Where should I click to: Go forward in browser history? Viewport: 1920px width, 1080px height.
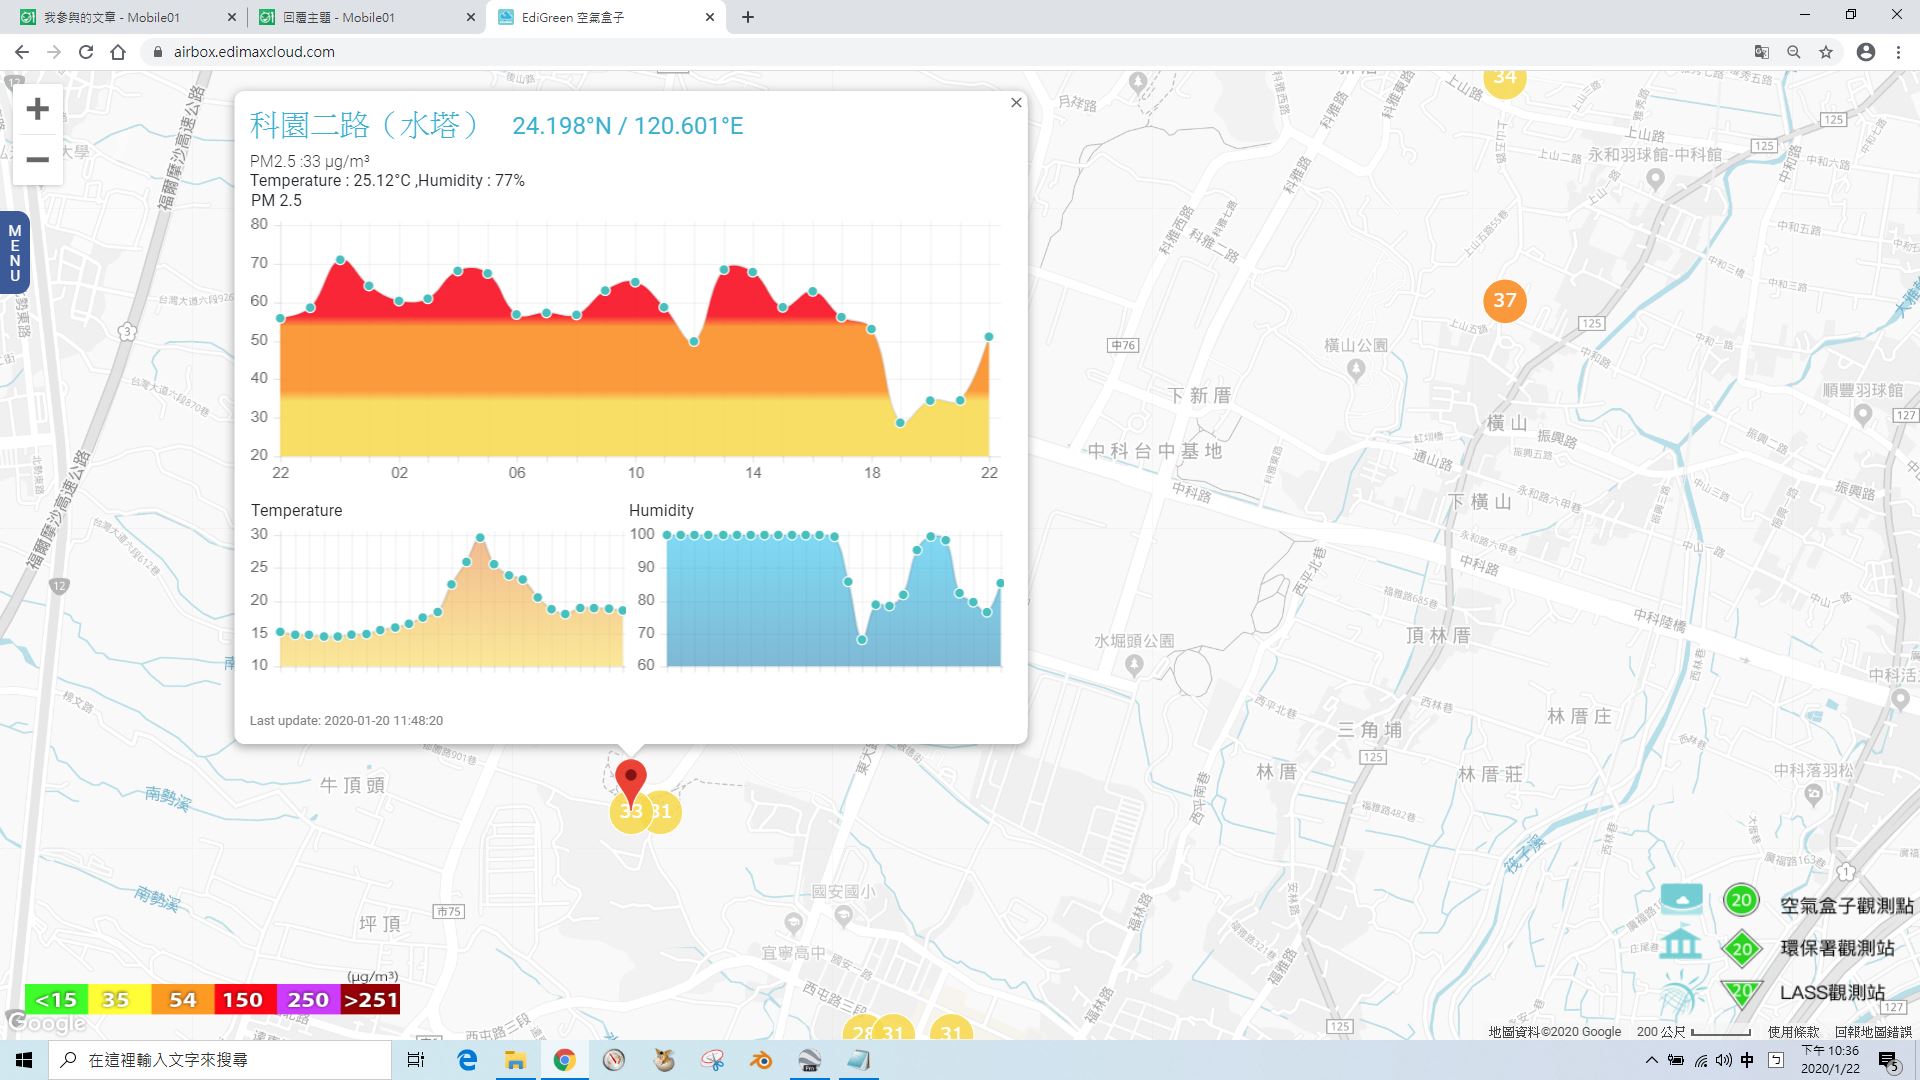click(54, 52)
